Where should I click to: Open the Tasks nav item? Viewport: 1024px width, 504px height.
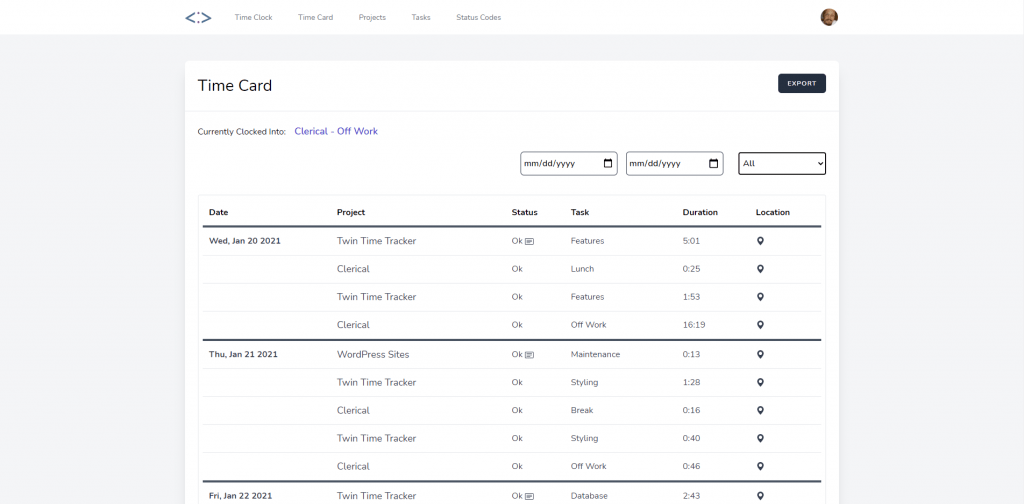coord(421,18)
